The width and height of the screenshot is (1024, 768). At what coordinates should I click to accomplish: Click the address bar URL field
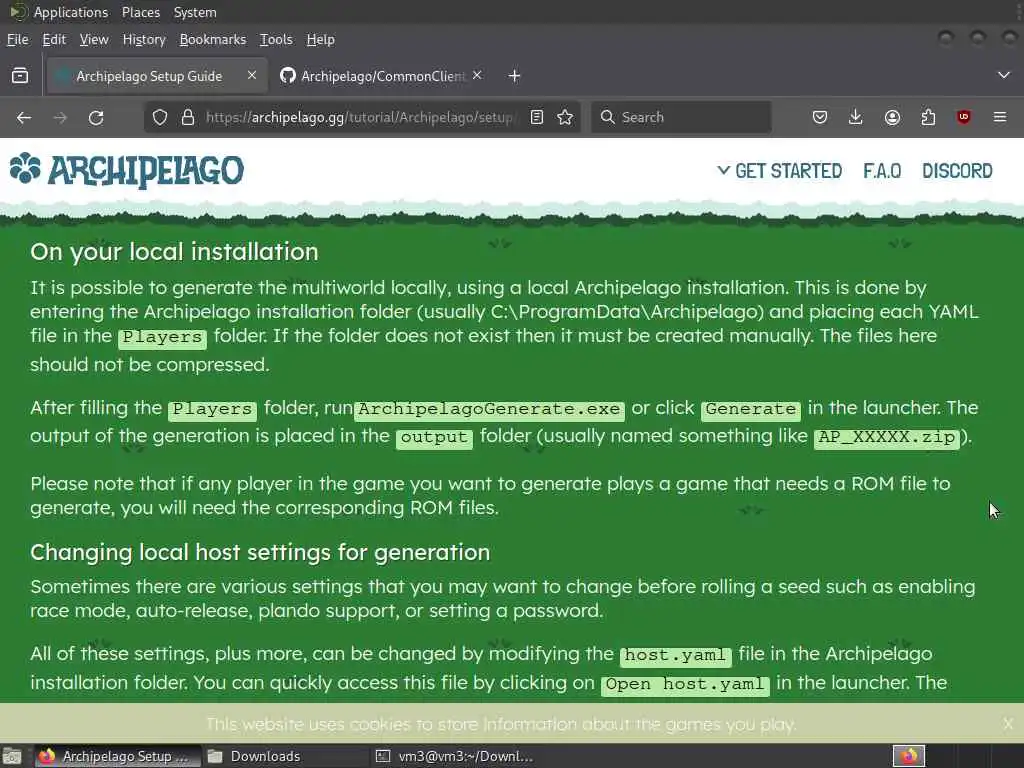(359, 118)
